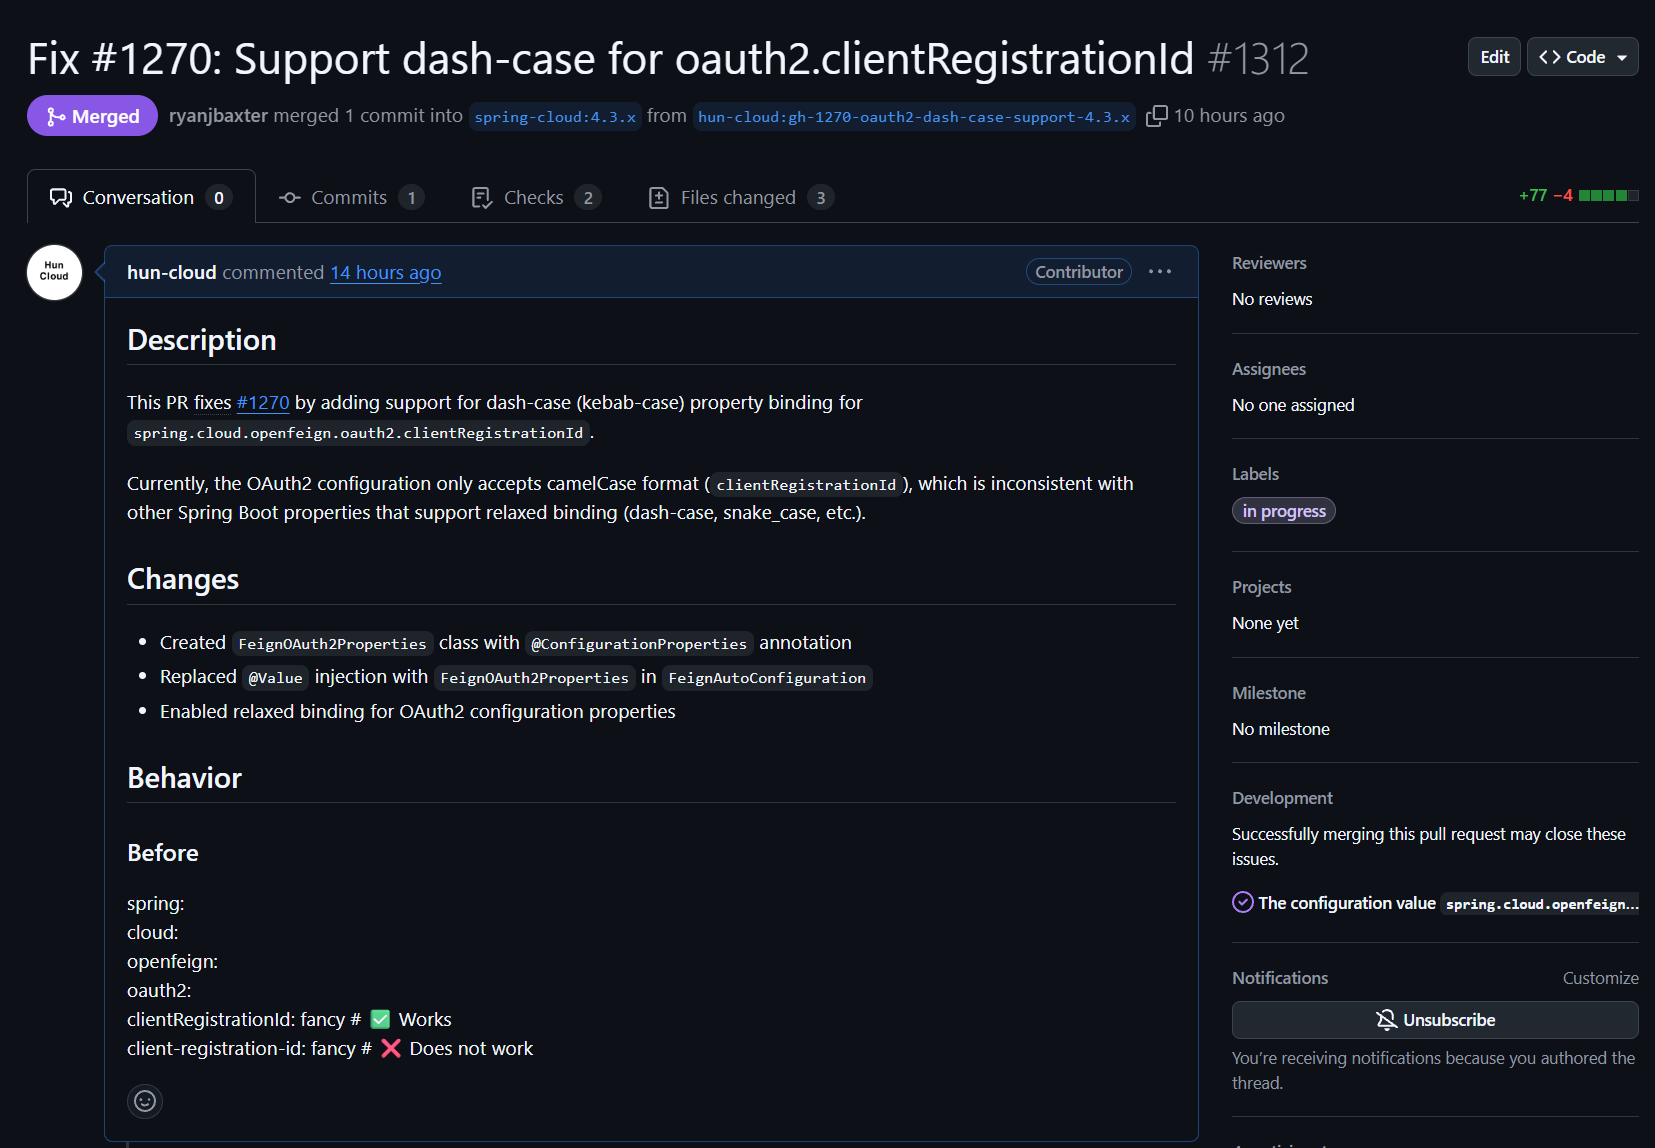Open ryanjbaxter's profile link
1655x1148 pixels.
pyautogui.click(x=218, y=116)
